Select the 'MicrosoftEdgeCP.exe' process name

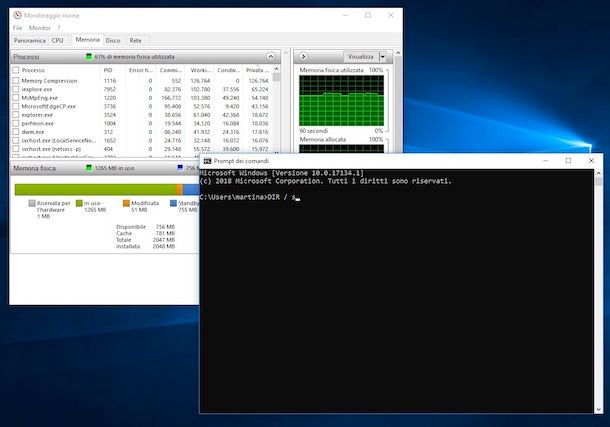(49, 106)
